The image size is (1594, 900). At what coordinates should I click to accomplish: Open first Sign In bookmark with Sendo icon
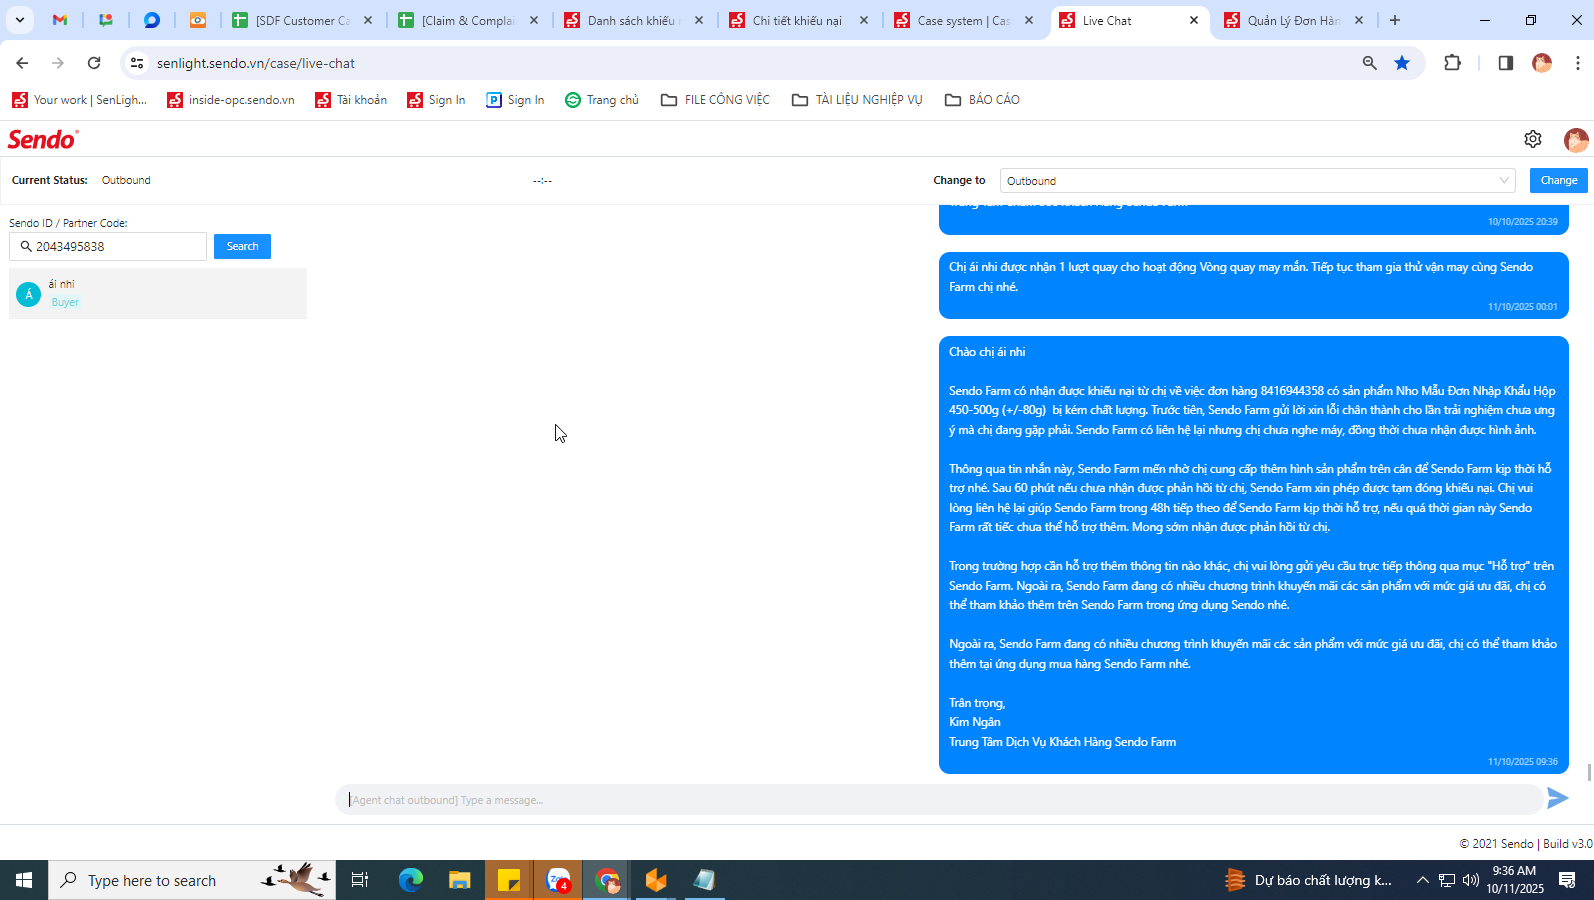click(436, 100)
